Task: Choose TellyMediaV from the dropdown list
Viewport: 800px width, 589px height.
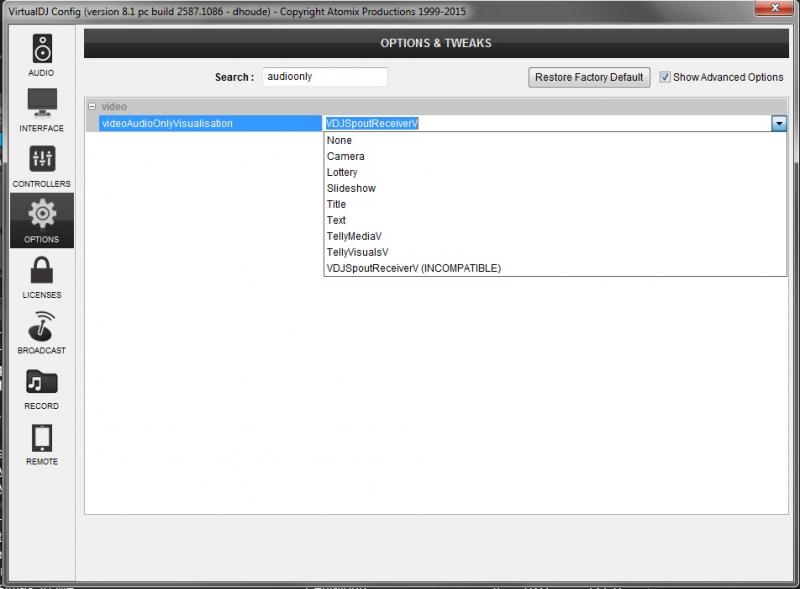Action: pyautogui.click(x=555, y=236)
